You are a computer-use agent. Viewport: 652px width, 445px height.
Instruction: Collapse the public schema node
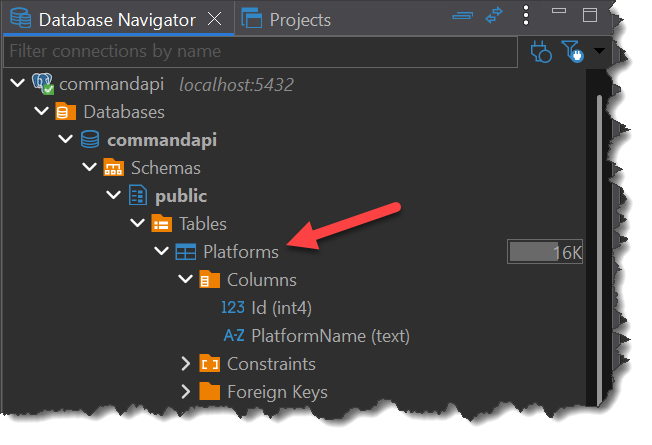(x=114, y=195)
